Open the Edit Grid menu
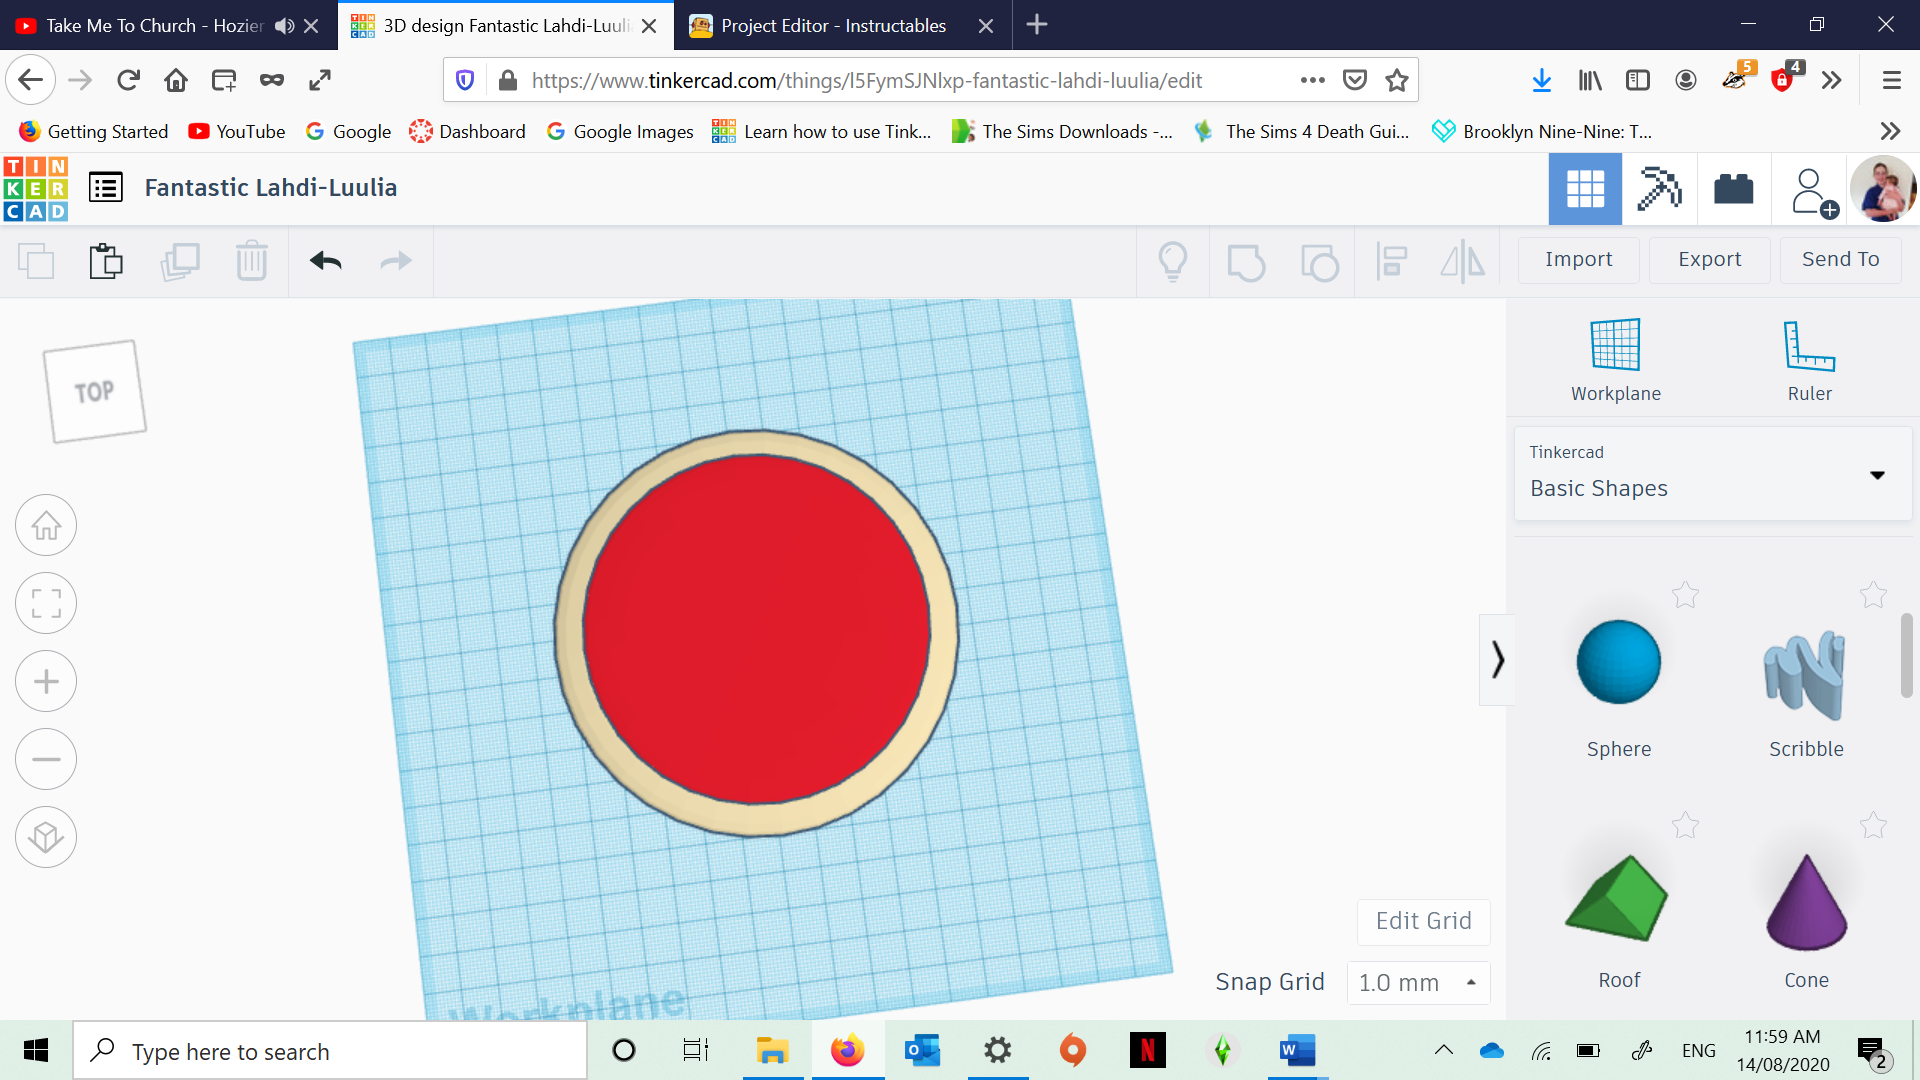This screenshot has width=1920, height=1080. coord(1424,920)
